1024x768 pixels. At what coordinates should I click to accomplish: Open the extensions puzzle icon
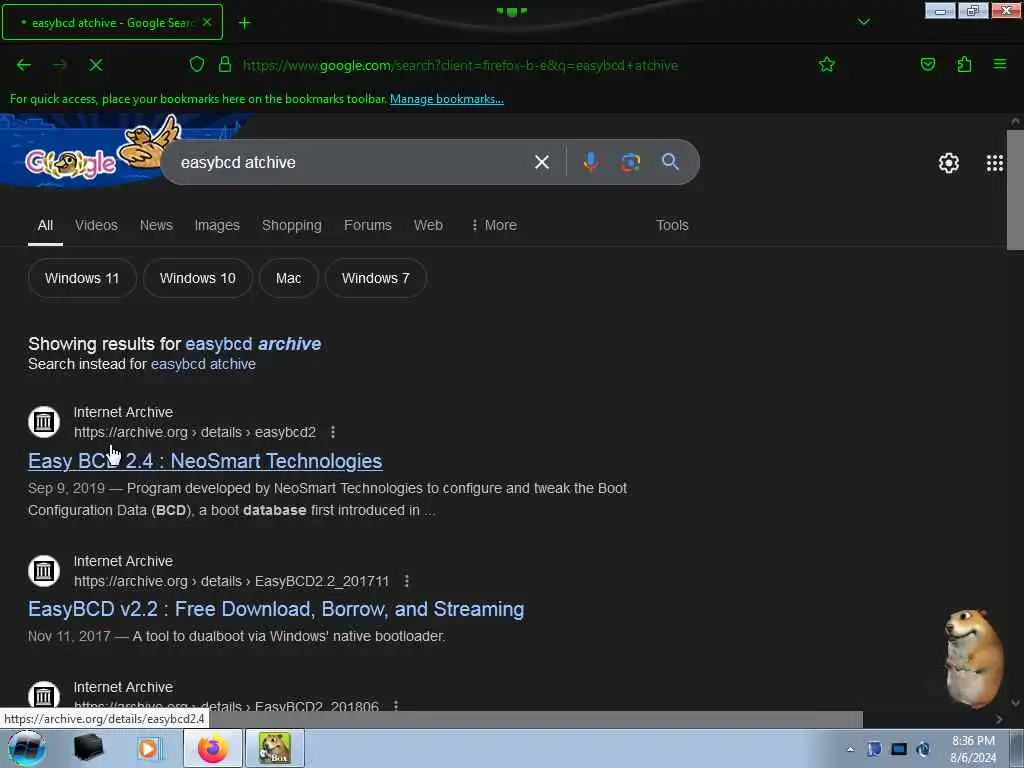click(964, 64)
